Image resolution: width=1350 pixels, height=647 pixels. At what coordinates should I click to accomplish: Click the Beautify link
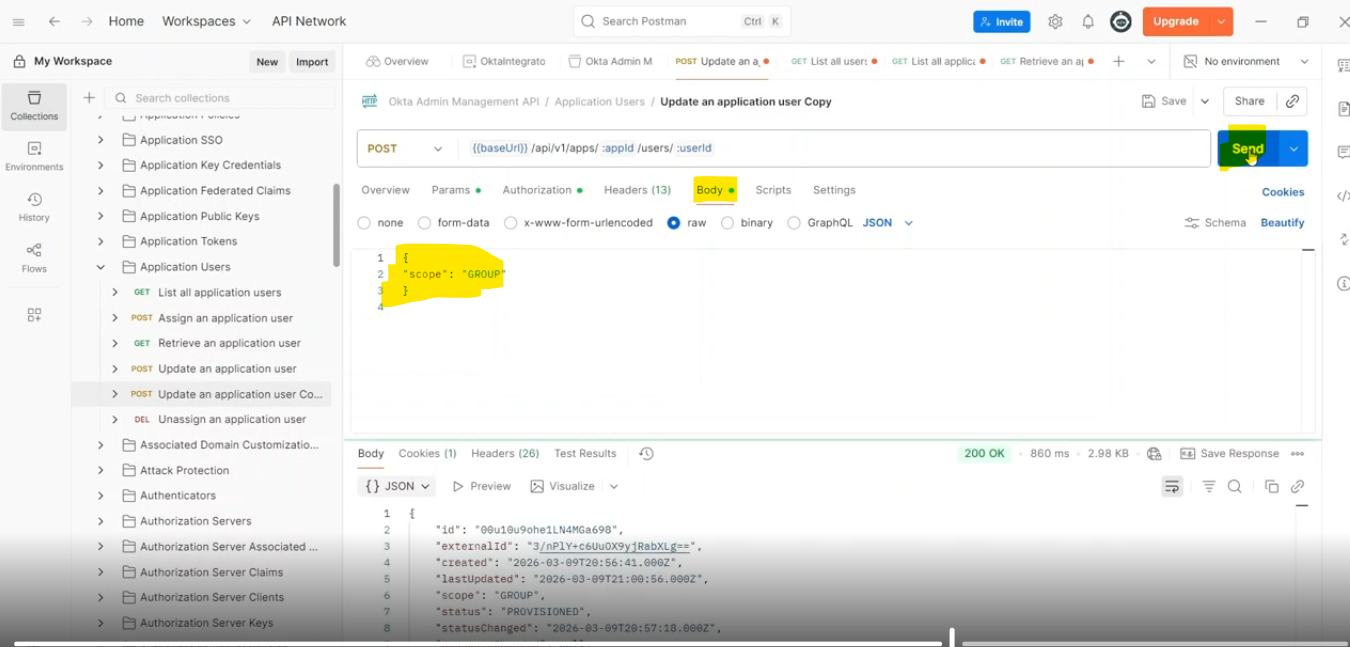coord(1282,223)
